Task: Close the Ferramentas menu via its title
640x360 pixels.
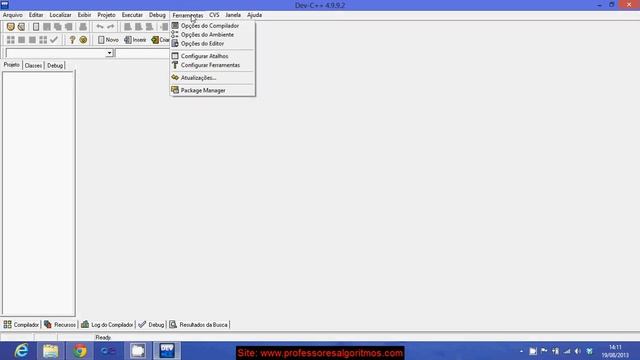Action: pyautogui.click(x=188, y=15)
